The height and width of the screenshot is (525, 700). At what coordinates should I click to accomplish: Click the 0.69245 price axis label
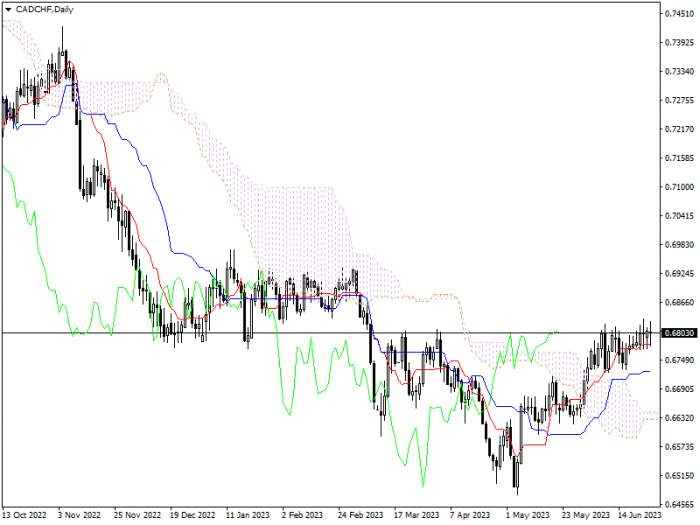click(x=679, y=273)
